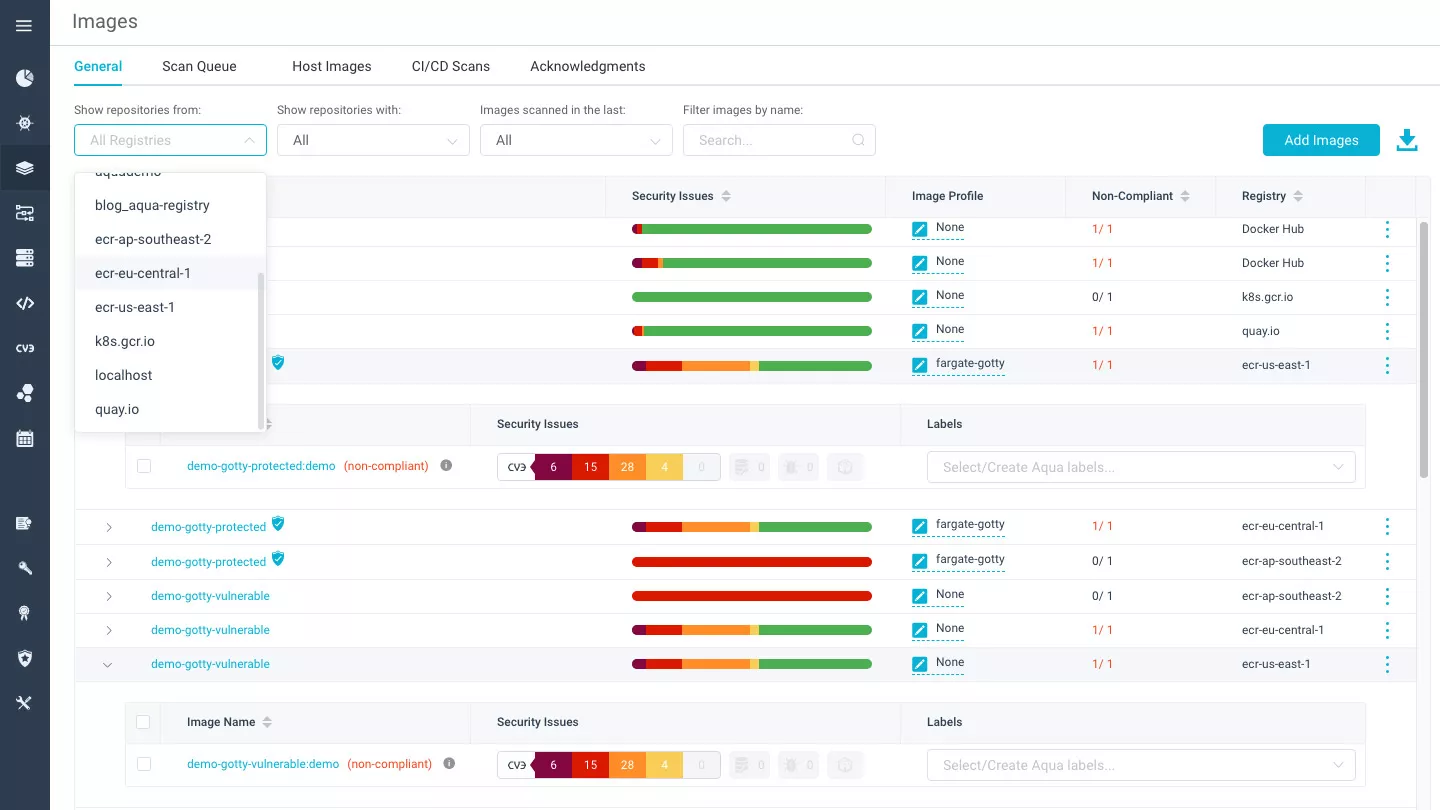
Task: Open the 'Images scanned in the last' dropdown
Action: [x=576, y=140]
